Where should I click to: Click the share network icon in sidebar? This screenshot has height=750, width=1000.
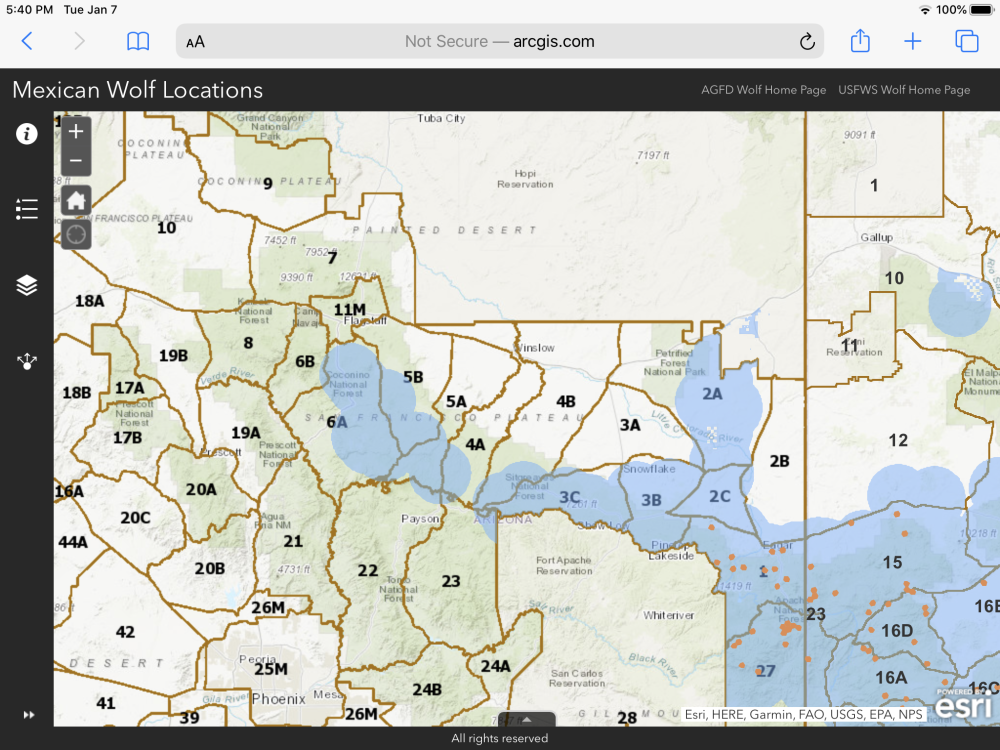click(x=27, y=361)
